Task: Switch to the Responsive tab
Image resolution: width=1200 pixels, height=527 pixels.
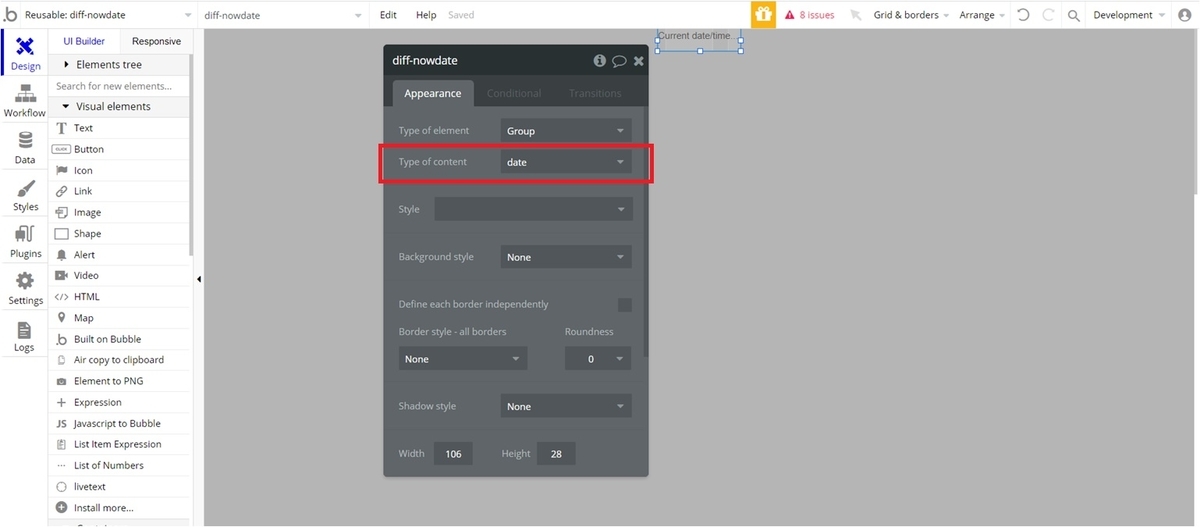Action: pyautogui.click(x=156, y=41)
